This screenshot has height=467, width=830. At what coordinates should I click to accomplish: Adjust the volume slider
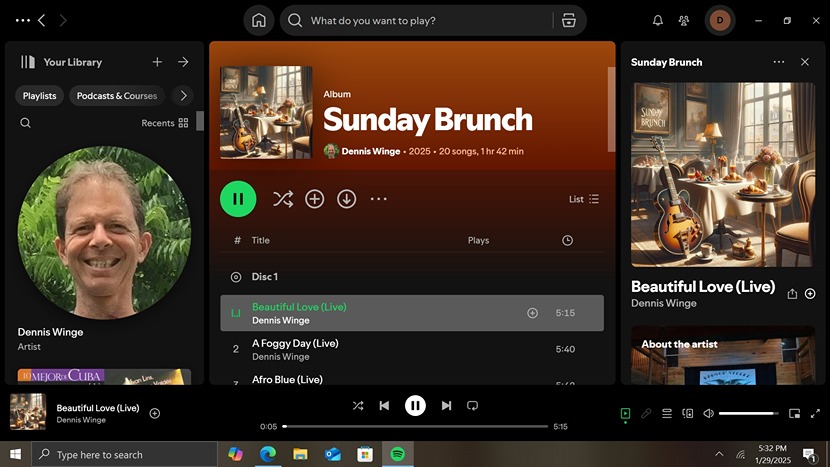click(748, 414)
